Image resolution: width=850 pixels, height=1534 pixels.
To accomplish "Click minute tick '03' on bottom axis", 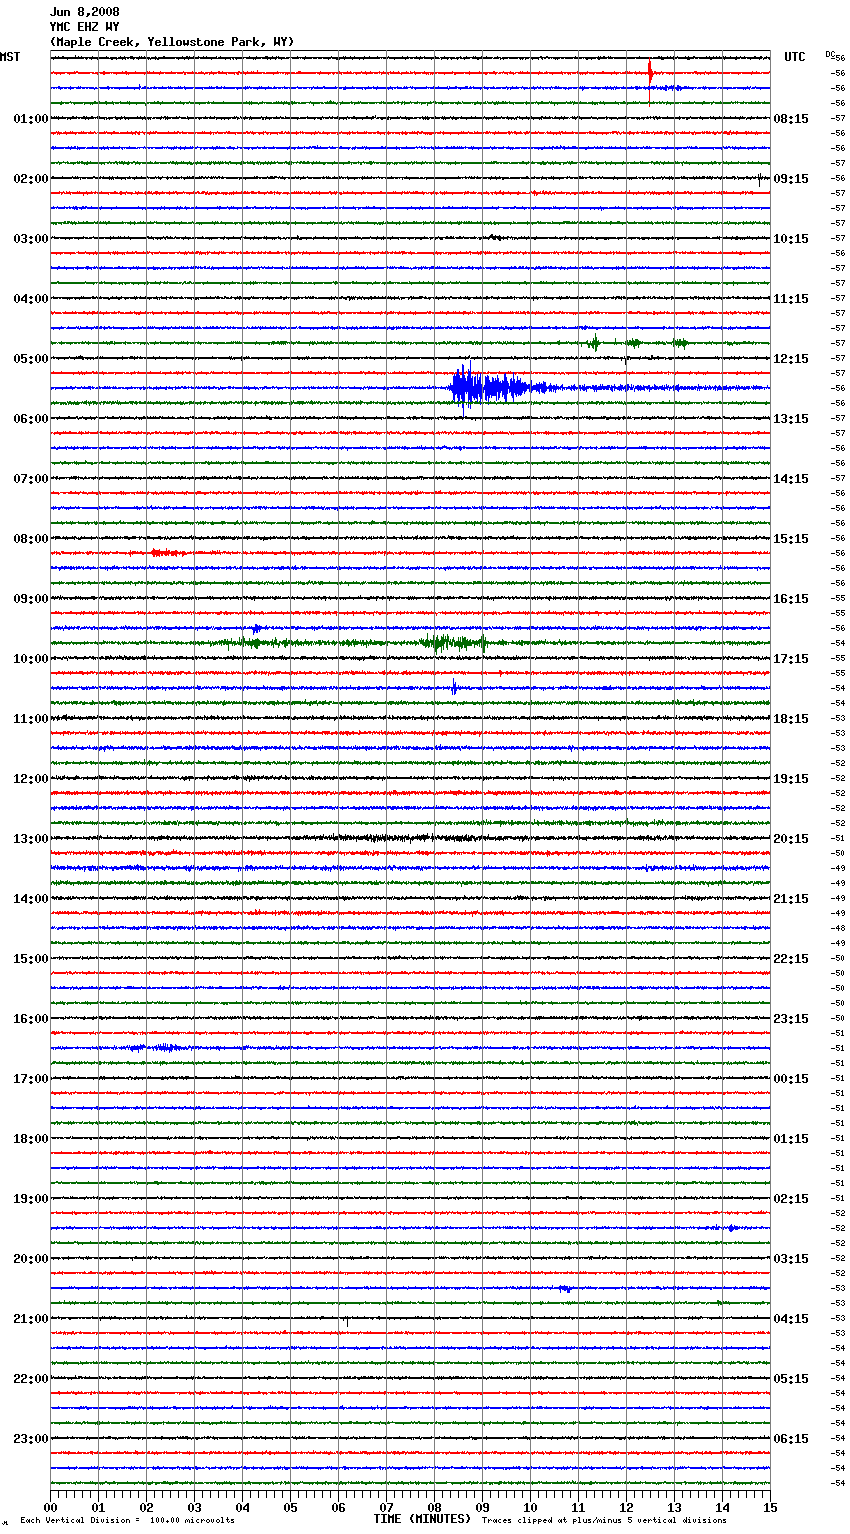I will (194, 1507).
